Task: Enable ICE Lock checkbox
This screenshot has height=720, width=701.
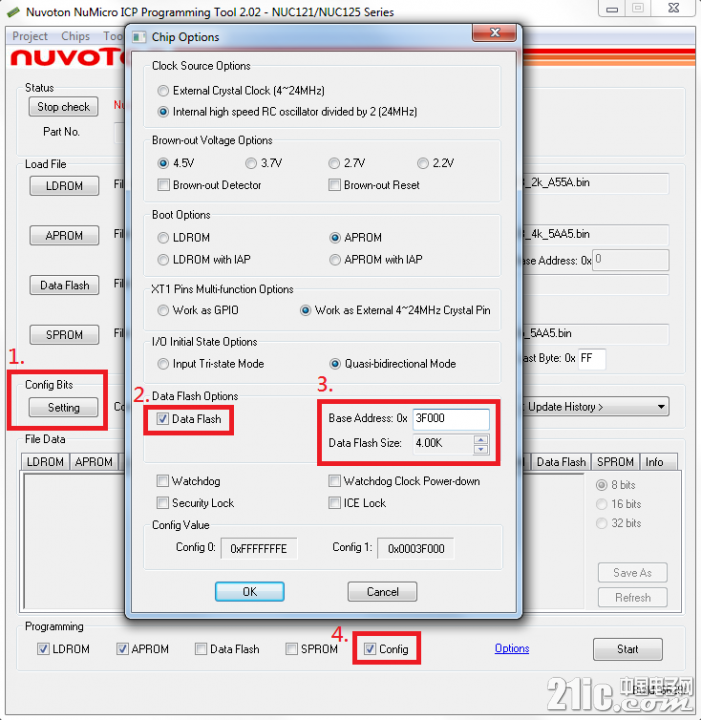Action: point(334,503)
